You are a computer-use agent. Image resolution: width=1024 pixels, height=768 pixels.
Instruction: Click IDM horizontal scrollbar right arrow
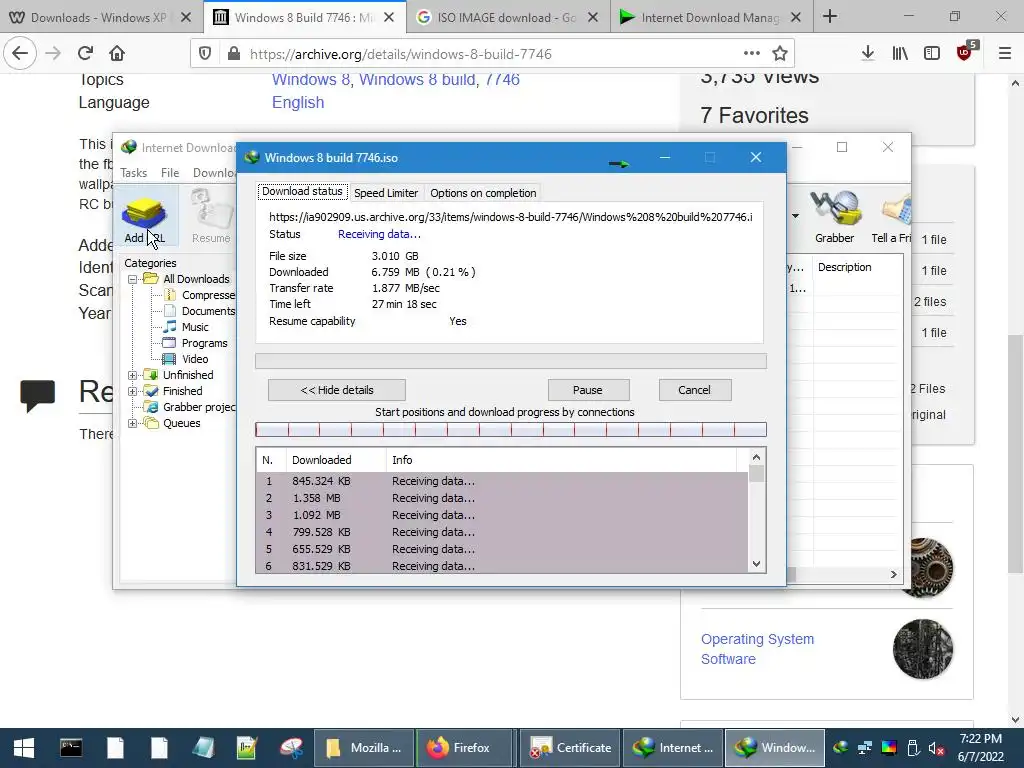[893, 574]
